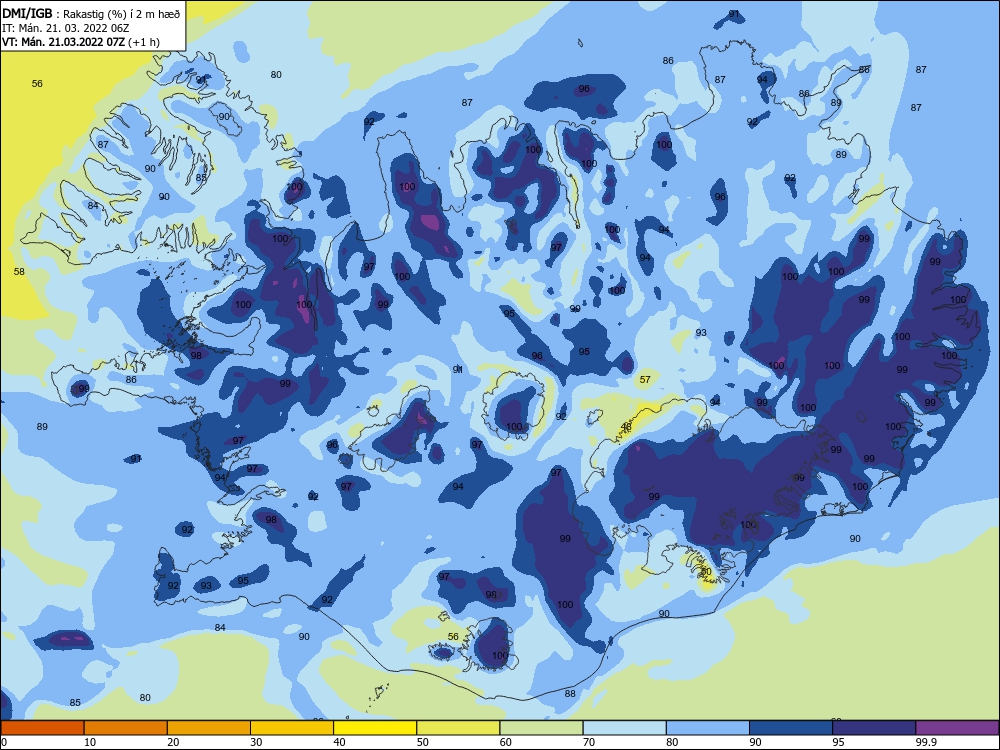Click the bright yellow 40–50 legend swatch
Image resolution: width=1000 pixels, height=750 pixels.
click(375, 728)
